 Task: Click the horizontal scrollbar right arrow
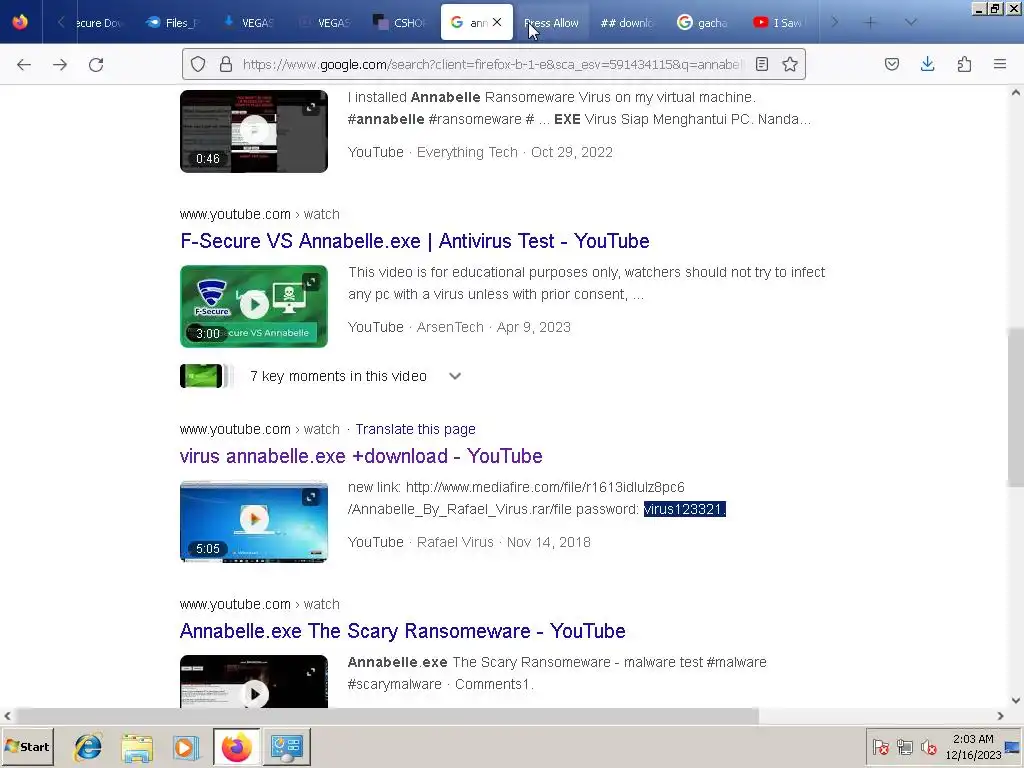pyautogui.click(x=1000, y=716)
